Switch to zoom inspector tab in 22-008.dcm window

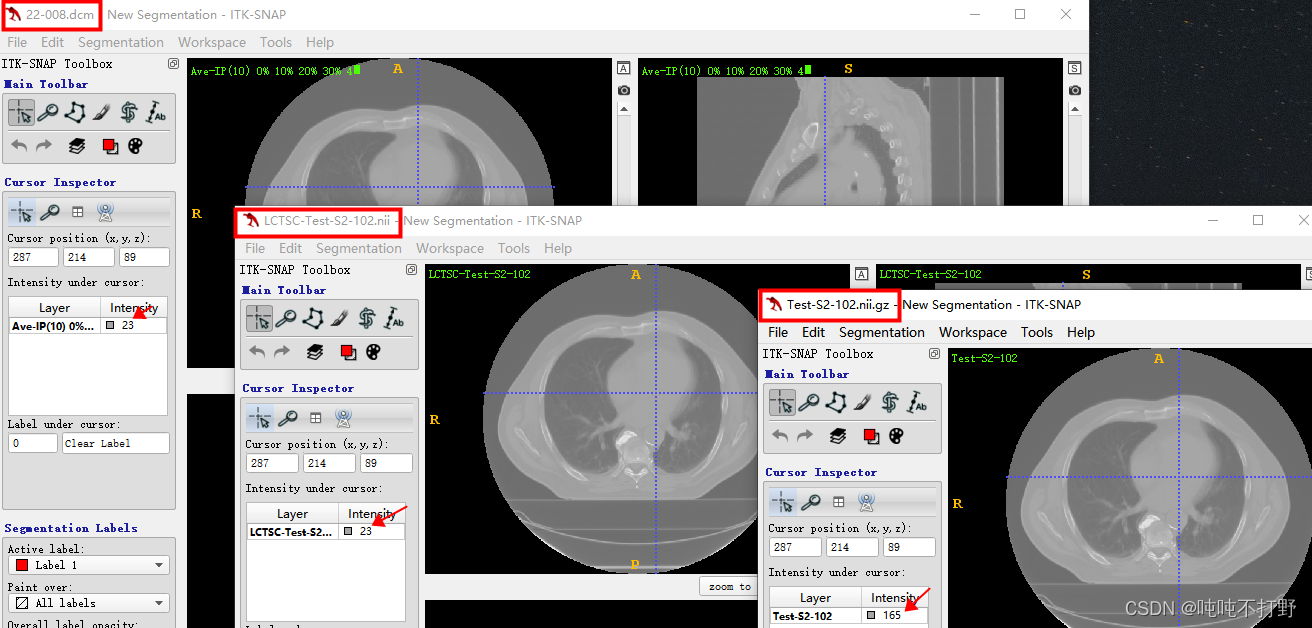[x=50, y=212]
